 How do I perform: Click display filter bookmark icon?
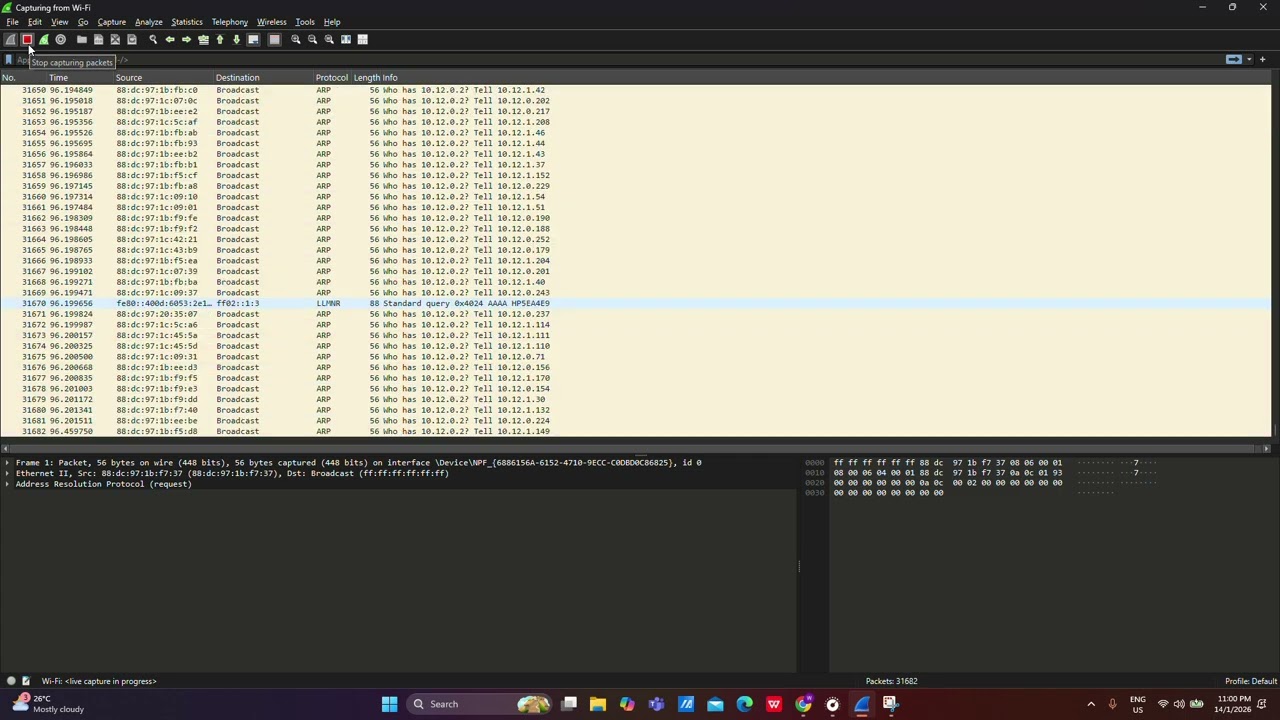9,60
